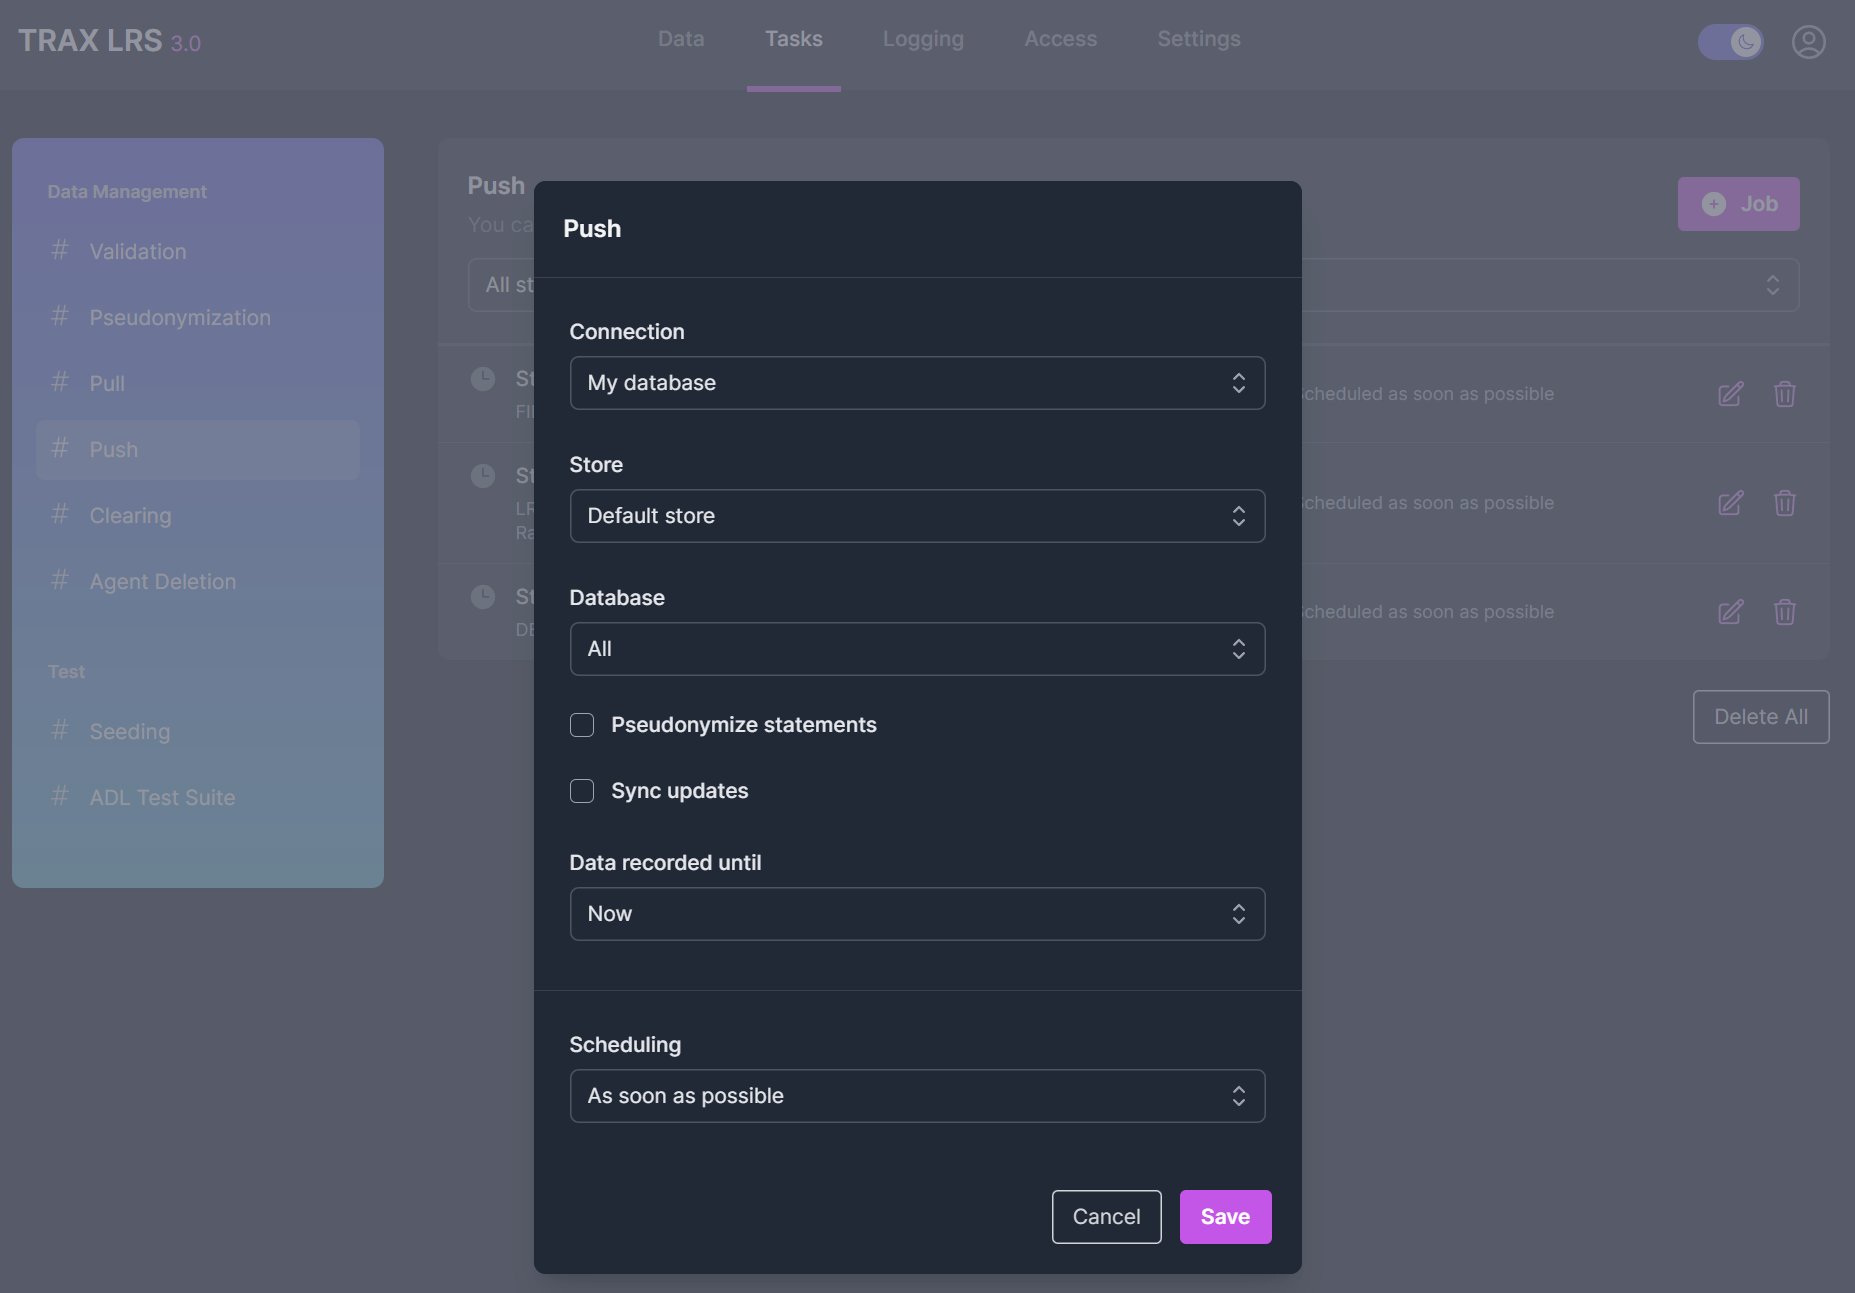This screenshot has width=1855, height=1293.
Task: Open Pseudonymization in the sidebar
Action: pyautogui.click(x=180, y=318)
